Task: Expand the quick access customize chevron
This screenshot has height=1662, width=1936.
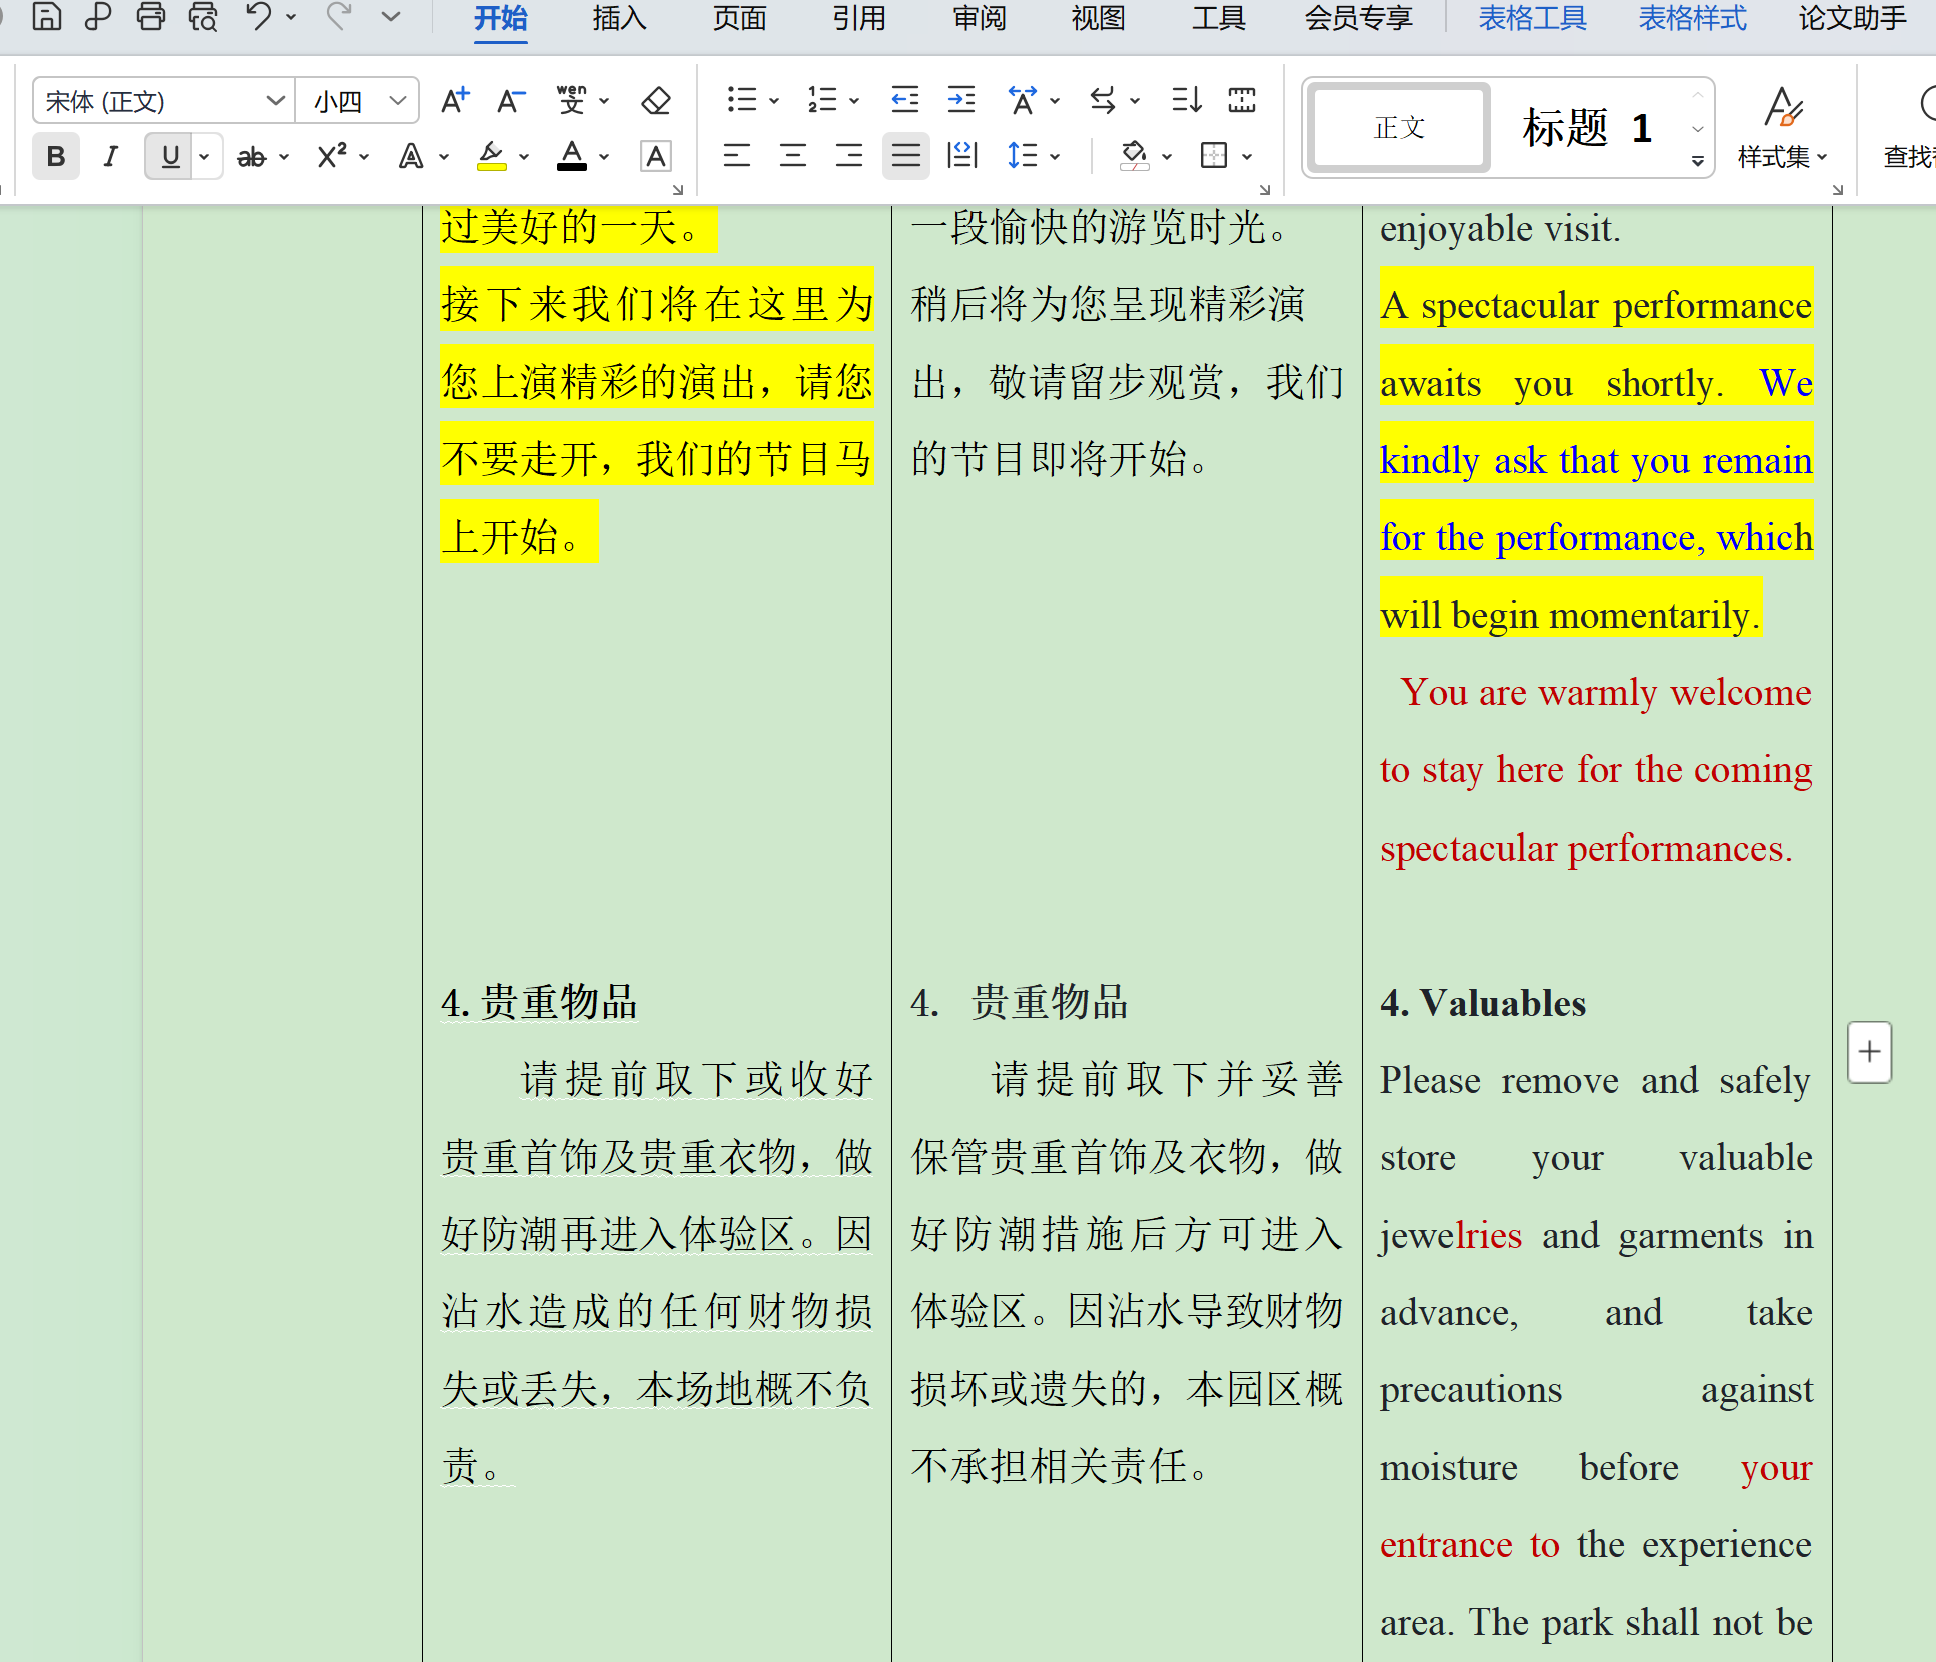Action: 392,17
